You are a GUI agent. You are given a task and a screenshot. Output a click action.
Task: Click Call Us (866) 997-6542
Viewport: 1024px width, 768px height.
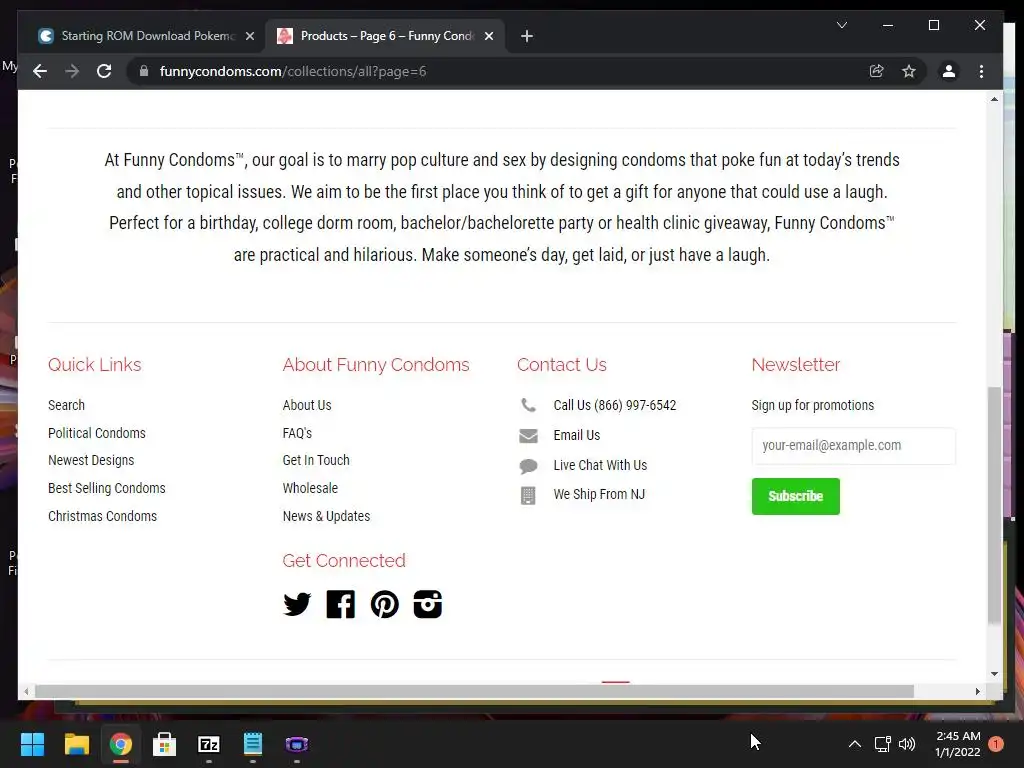(615, 405)
